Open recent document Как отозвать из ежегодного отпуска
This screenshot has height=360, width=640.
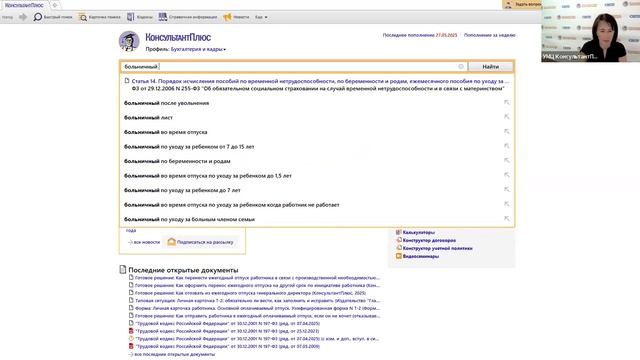pyautogui.click(x=250, y=293)
